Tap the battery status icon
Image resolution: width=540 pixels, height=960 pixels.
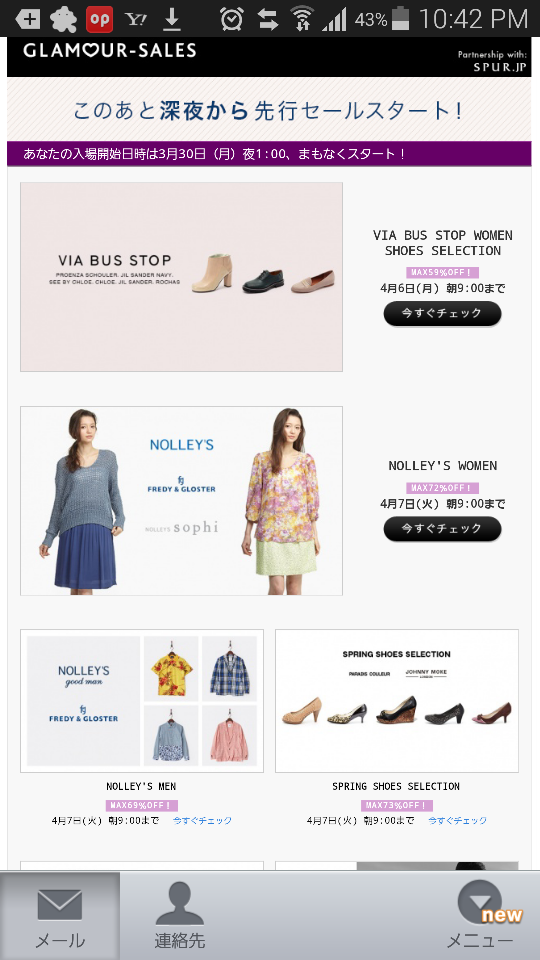point(401,18)
